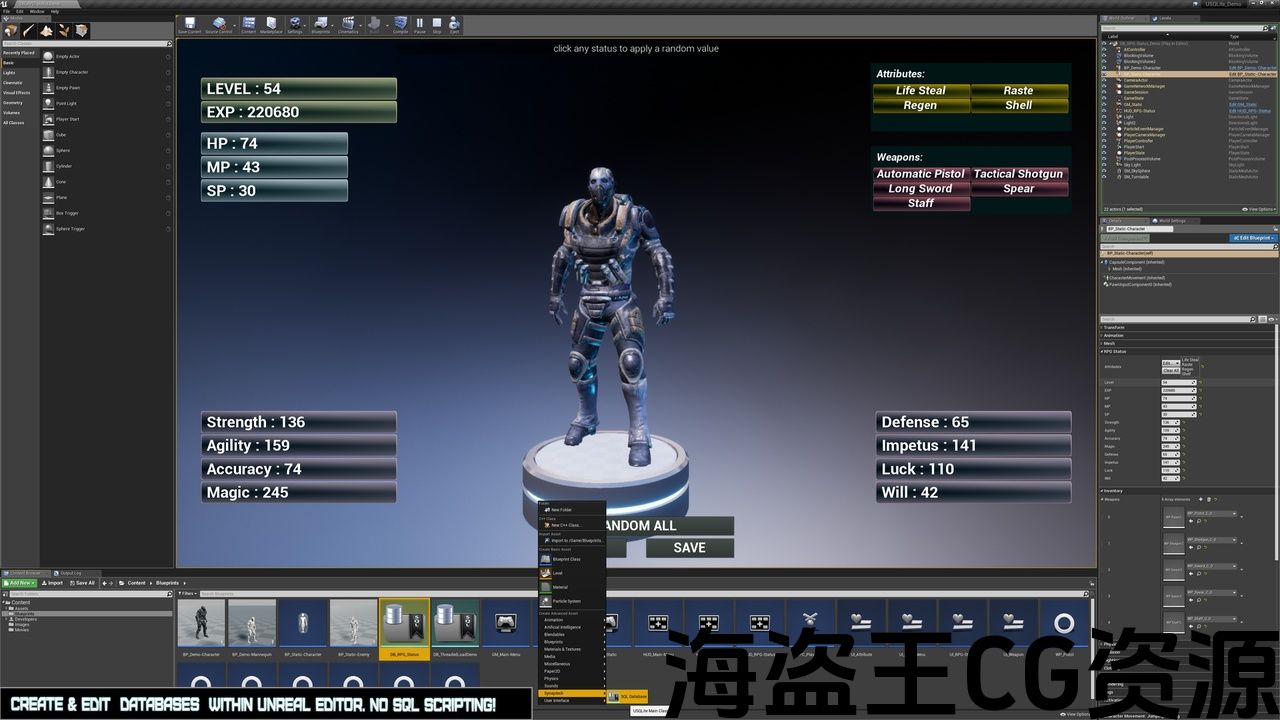Open the Add New dropdown in Content Browser
Image resolution: width=1280 pixels, height=720 pixels.
coord(19,582)
